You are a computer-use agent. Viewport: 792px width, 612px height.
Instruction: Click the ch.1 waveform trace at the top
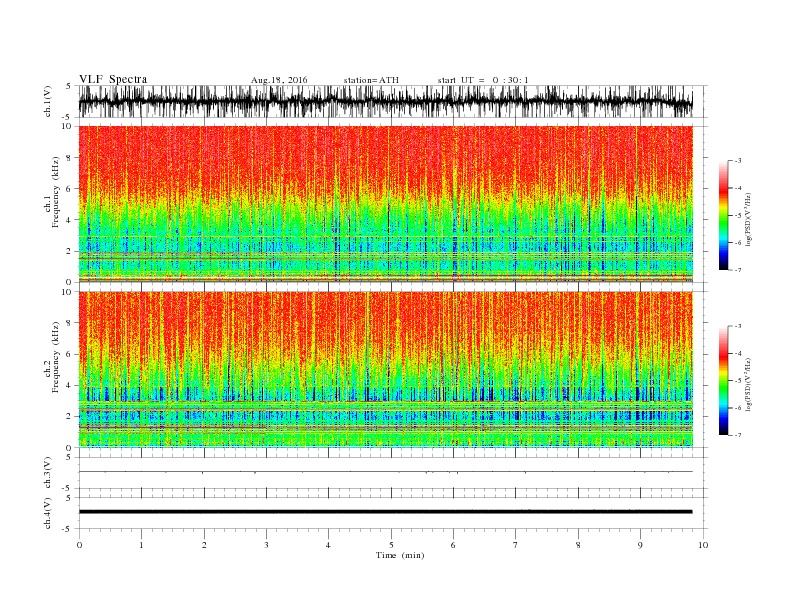coord(385,101)
